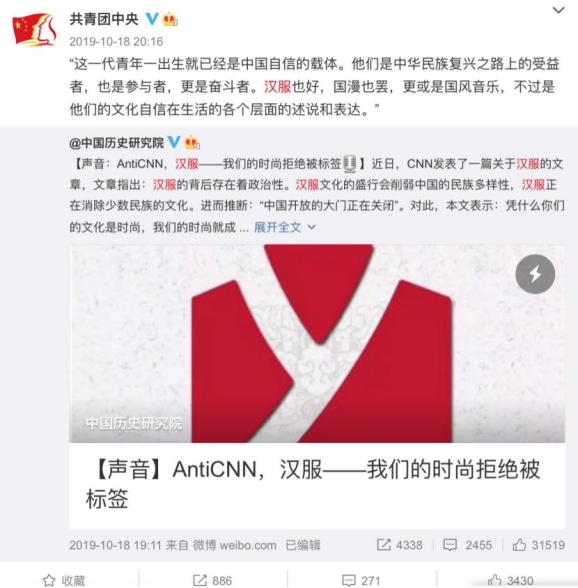Image resolution: width=578 pixels, height=588 pixels.
Task: Click the crown member badge beside 共青团中央
Action: pyautogui.click(x=170, y=19)
